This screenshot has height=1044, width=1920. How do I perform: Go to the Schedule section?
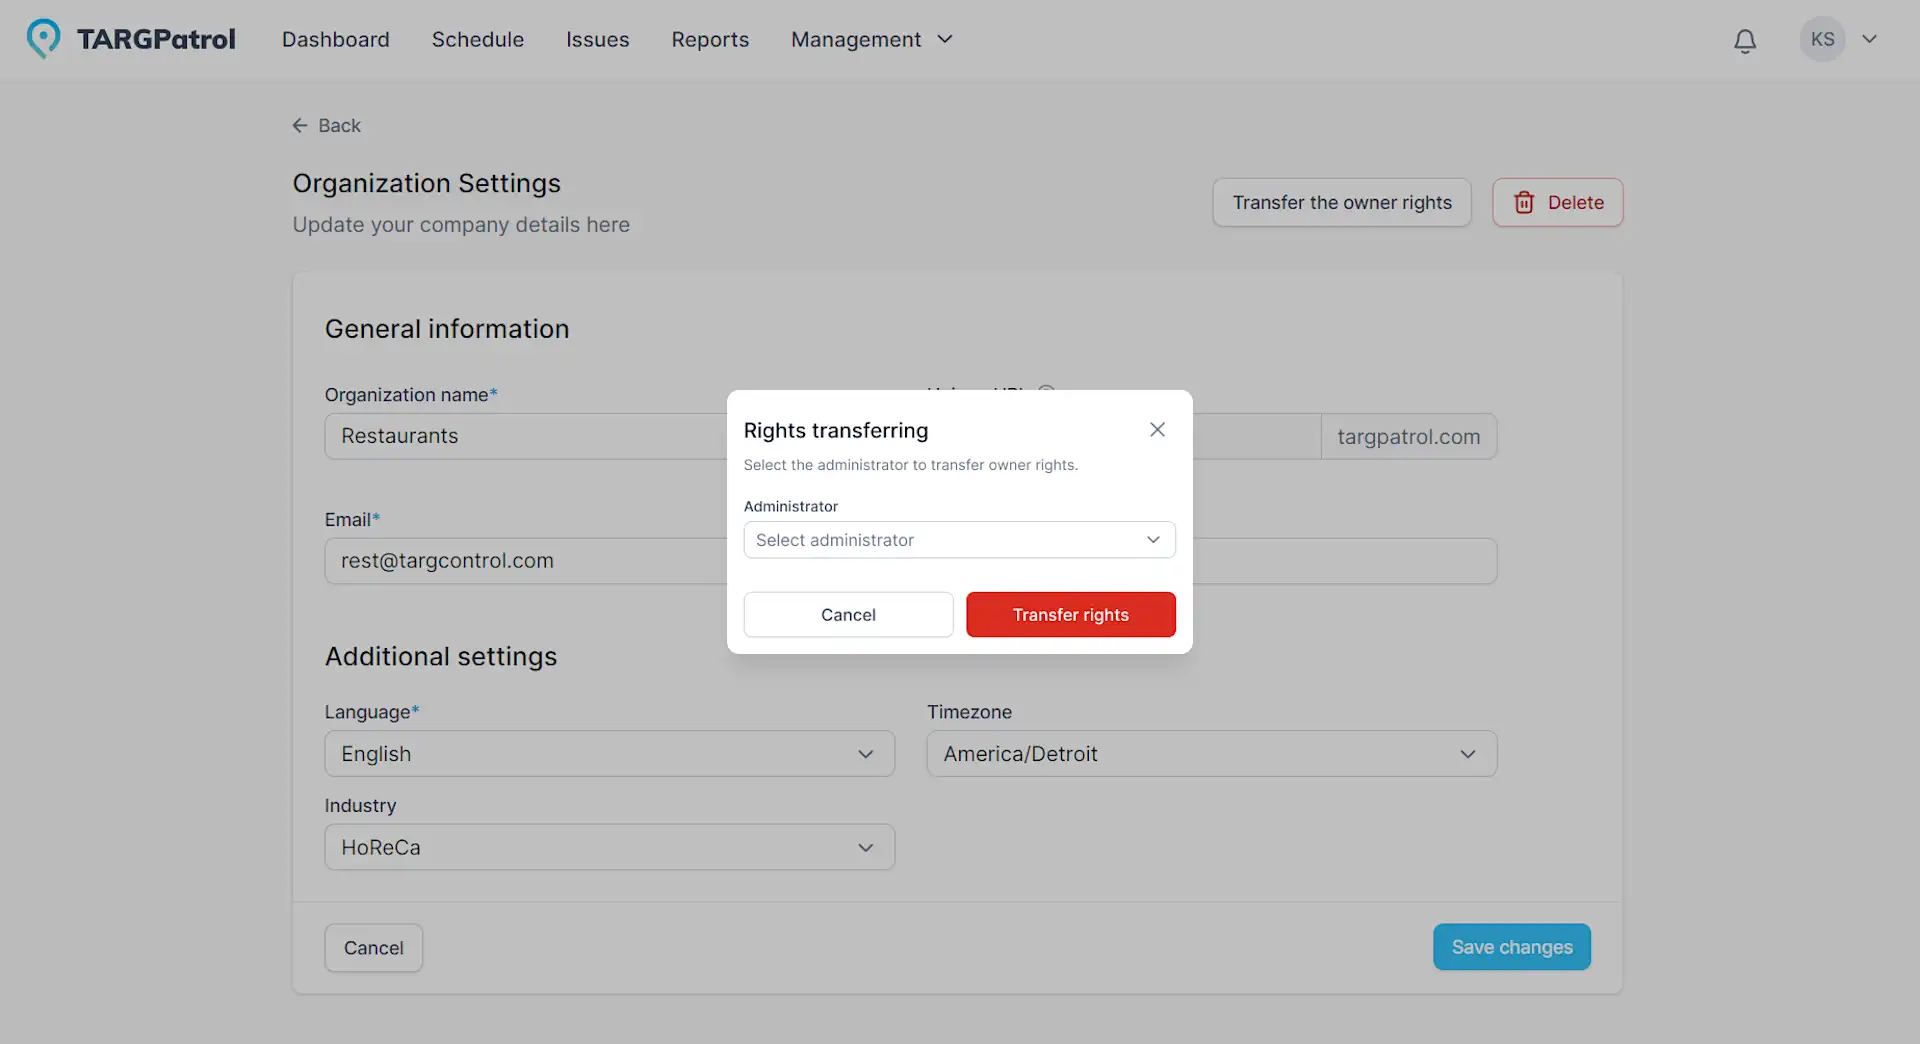477,40
